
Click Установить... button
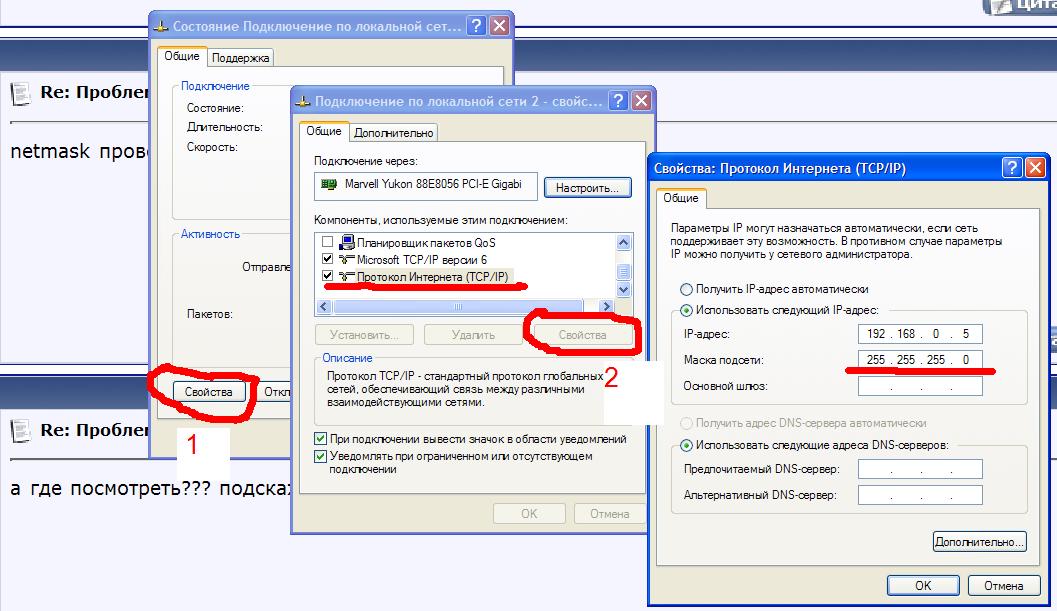(x=364, y=334)
